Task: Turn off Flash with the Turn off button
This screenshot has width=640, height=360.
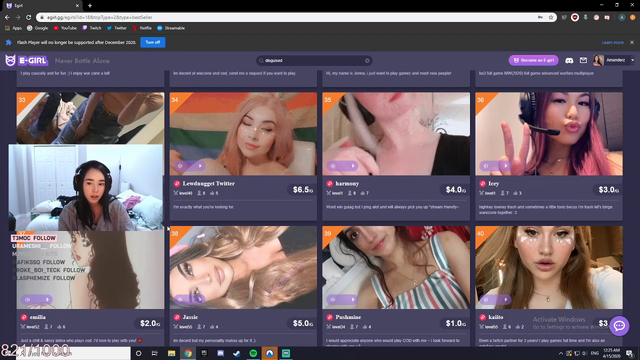Action: (x=153, y=42)
